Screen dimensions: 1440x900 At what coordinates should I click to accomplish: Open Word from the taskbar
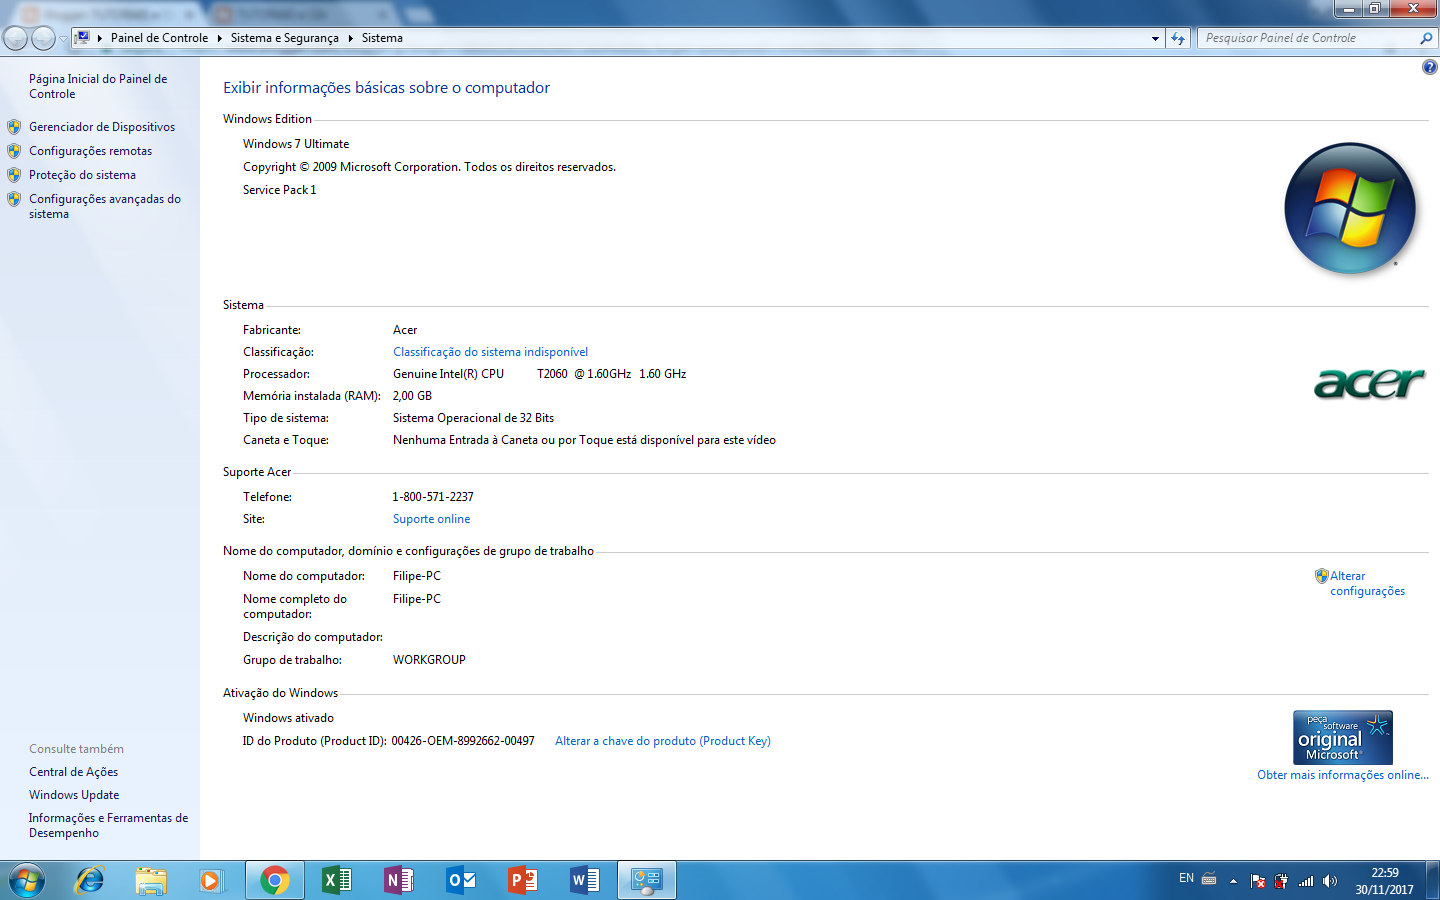click(x=584, y=880)
